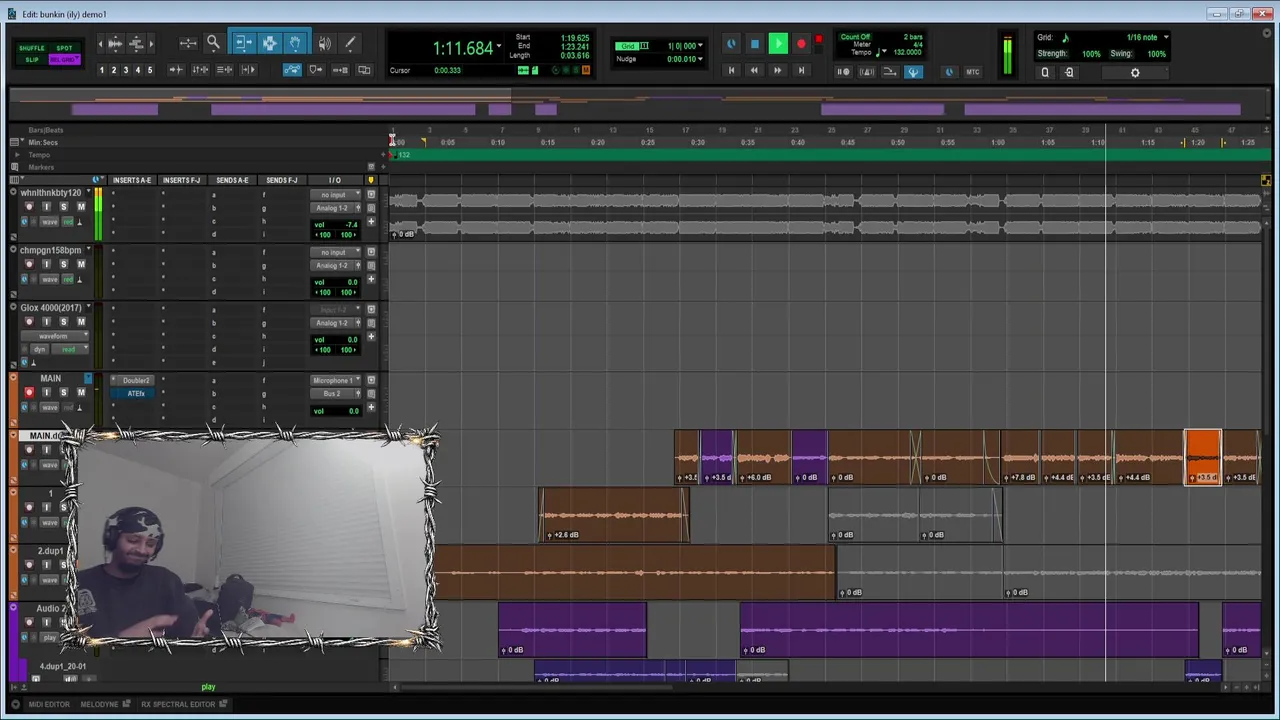Open Glox 4000(2017) waveform view selector

pos(57,336)
